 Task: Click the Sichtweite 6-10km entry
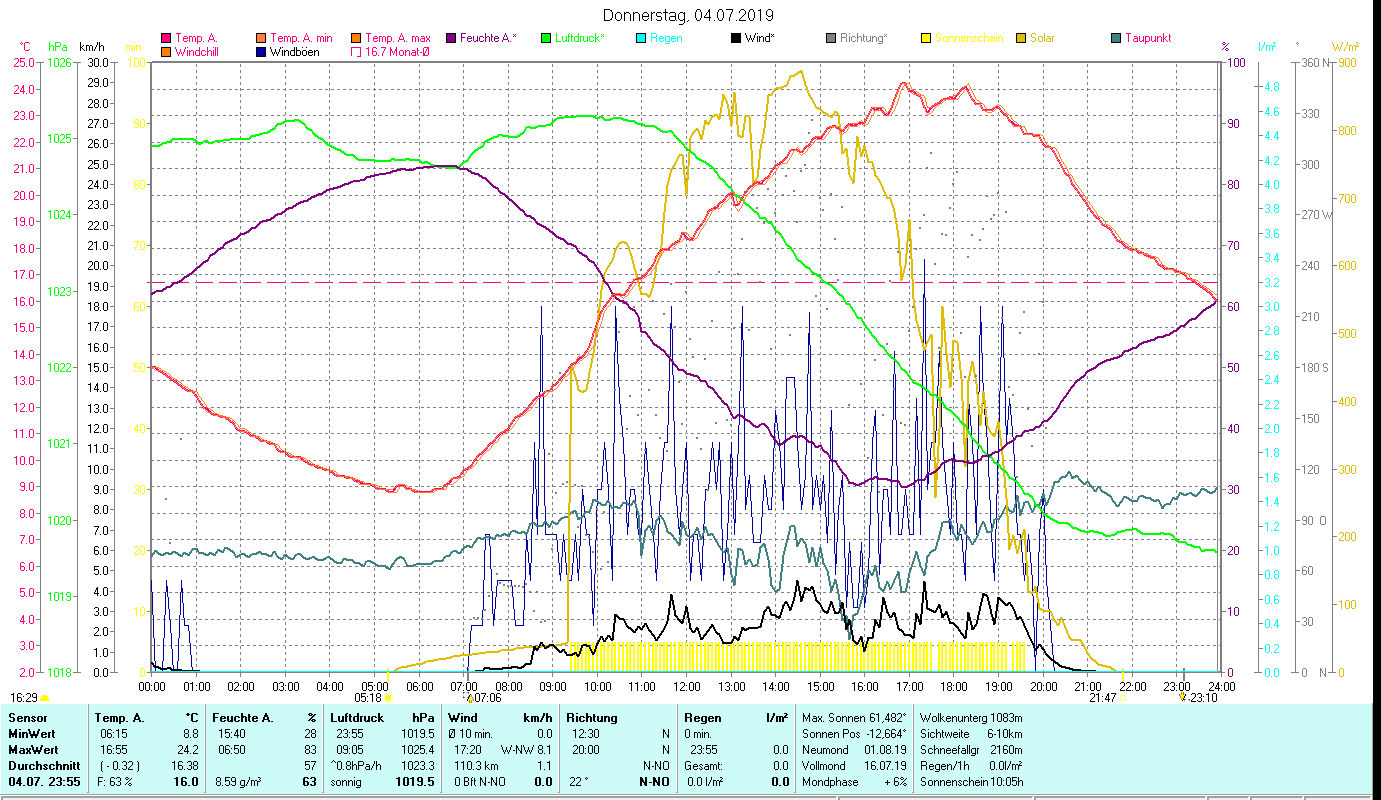(970, 733)
